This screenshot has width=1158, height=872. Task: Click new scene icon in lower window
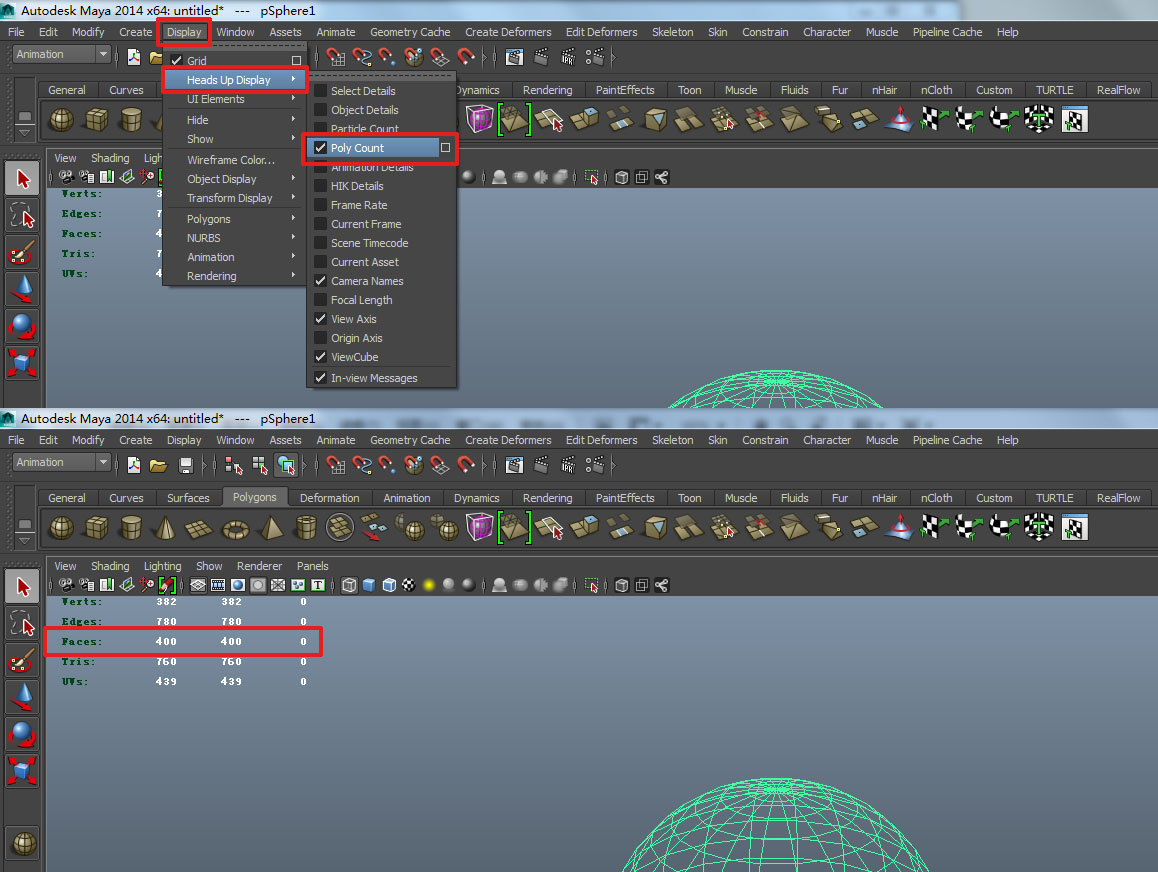pyautogui.click(x=134, y=465)
